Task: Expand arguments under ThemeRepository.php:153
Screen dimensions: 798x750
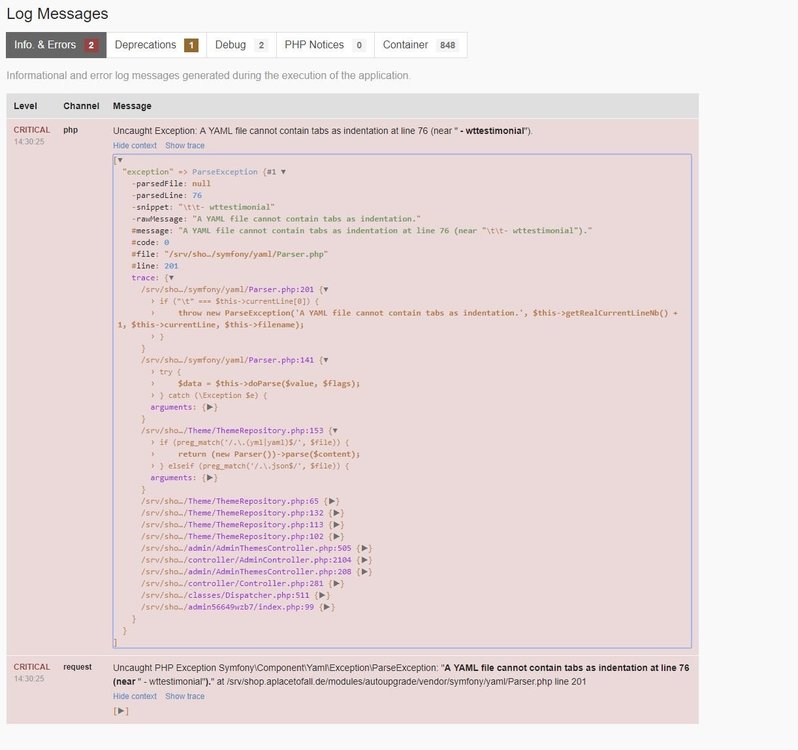Action: [x=210, y=478]
